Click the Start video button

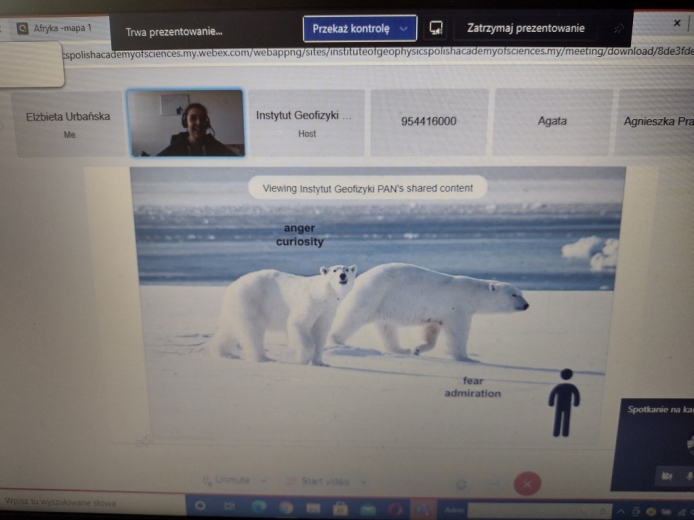pos(319,481)
